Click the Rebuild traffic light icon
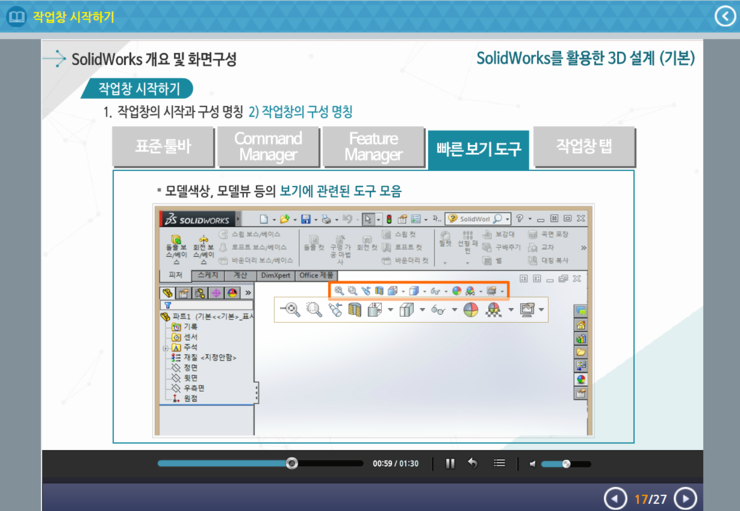Screen dimensions: 740x511 pyautogui.click(x=389, y=219)
